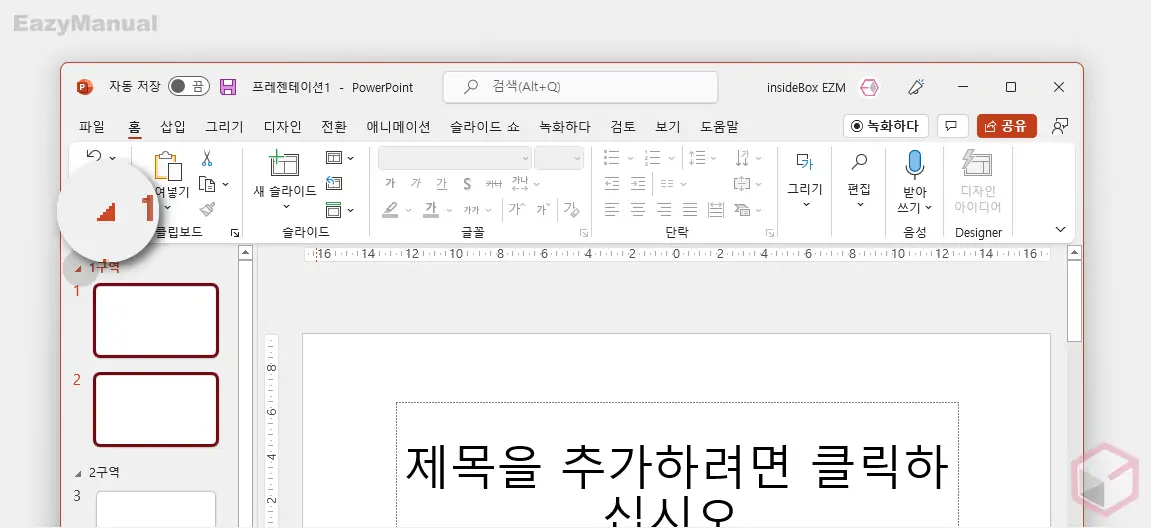Click the decrease font size icon
1151x528 pixels.
pyautogui.click(x=543, y=209)
